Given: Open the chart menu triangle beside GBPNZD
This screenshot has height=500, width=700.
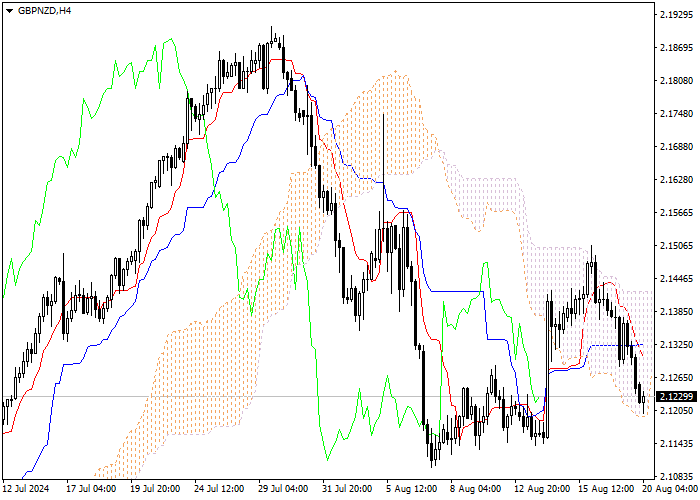Looking at the screenshot, I should tap(9, 11).
